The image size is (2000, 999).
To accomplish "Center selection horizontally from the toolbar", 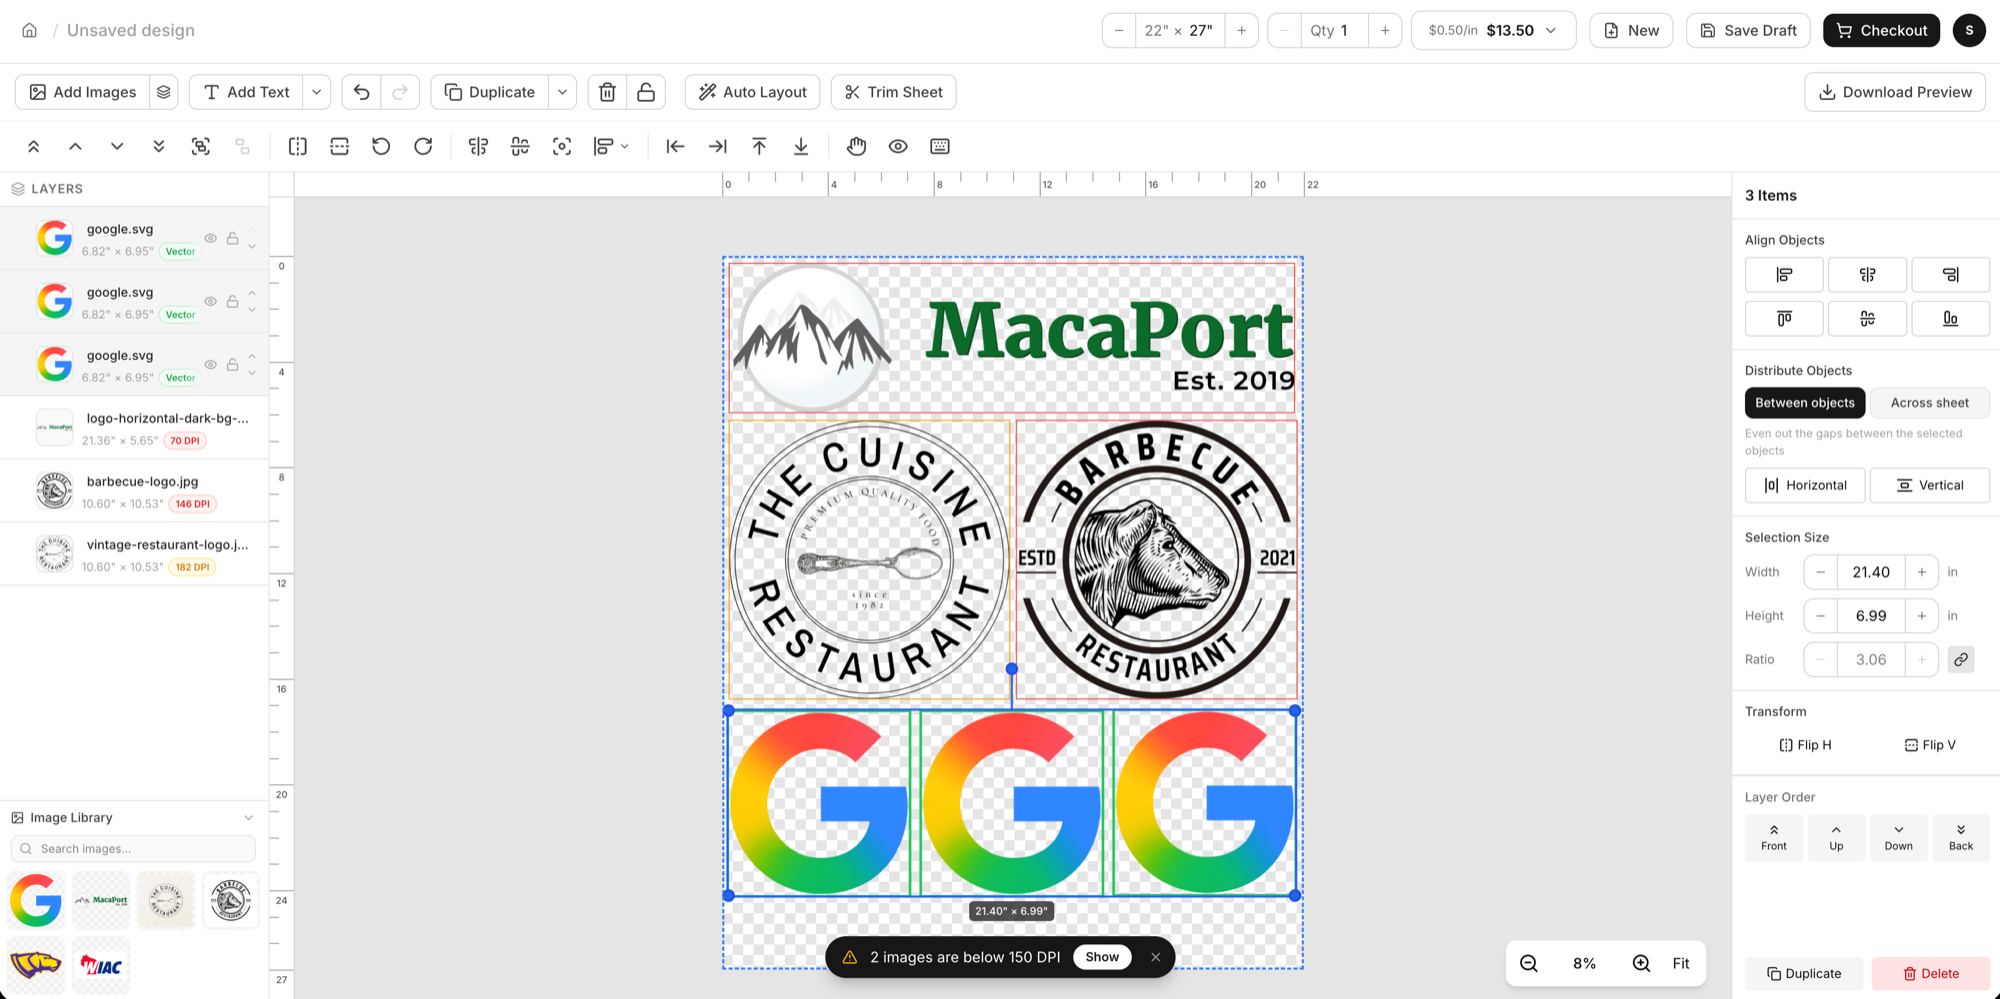I will tap(479, 146).
